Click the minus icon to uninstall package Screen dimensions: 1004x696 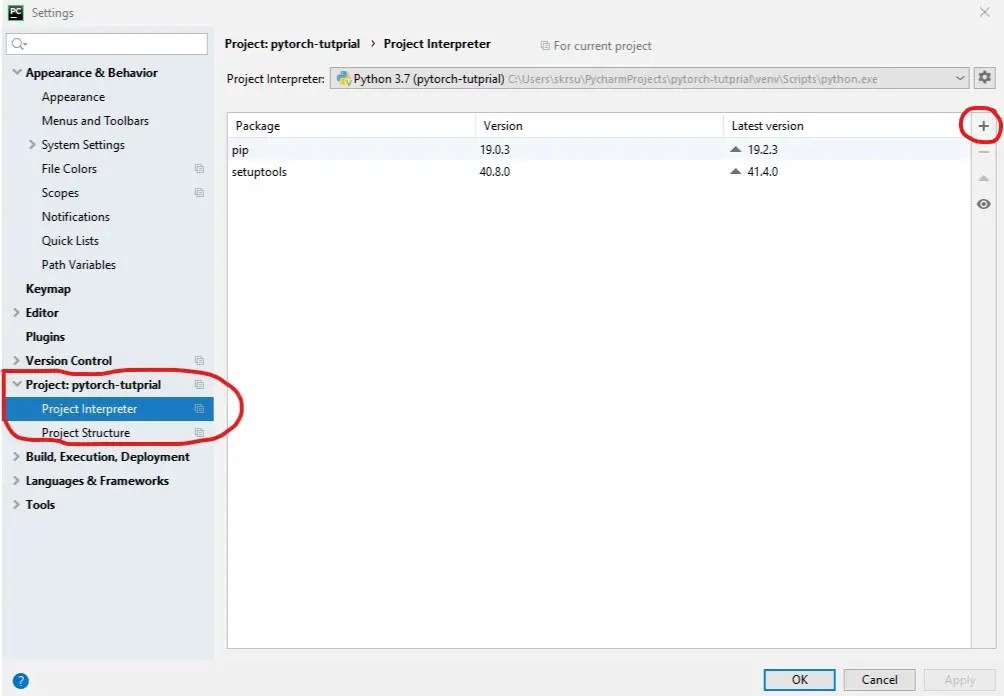(983, 152)
